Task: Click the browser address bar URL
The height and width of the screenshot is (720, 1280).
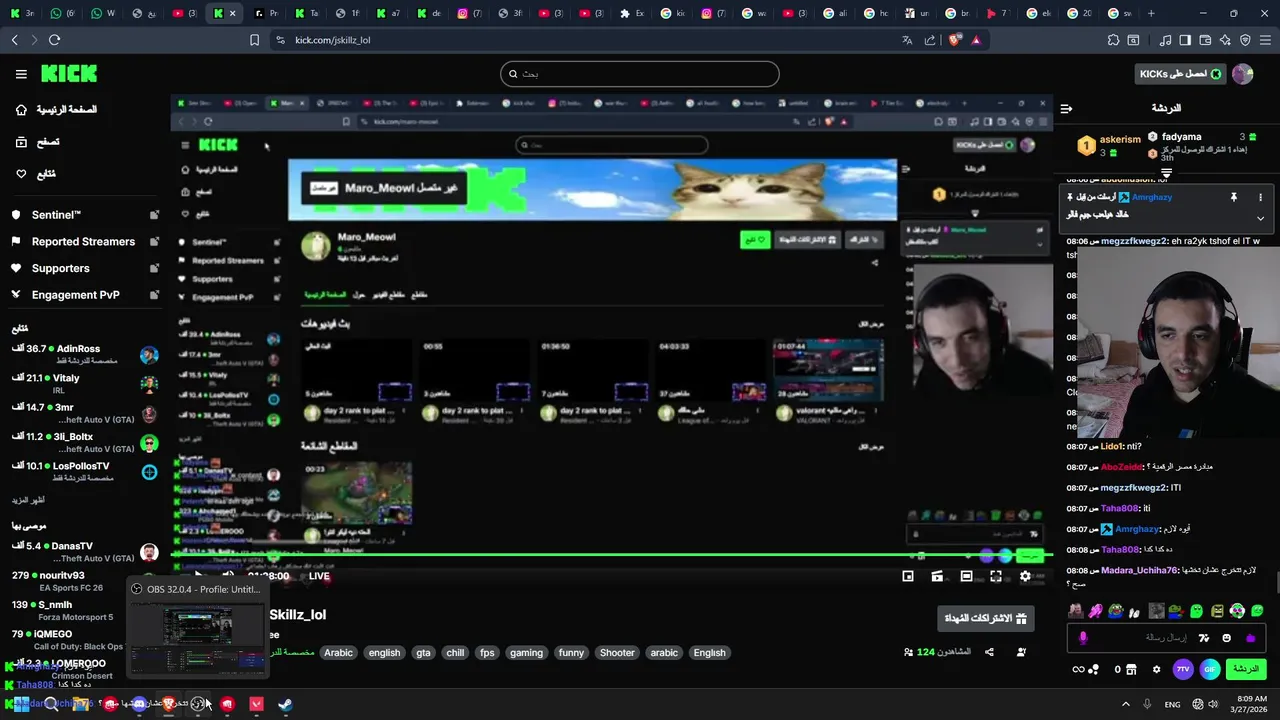Action: pyautogui.click(x=333, y=40)
